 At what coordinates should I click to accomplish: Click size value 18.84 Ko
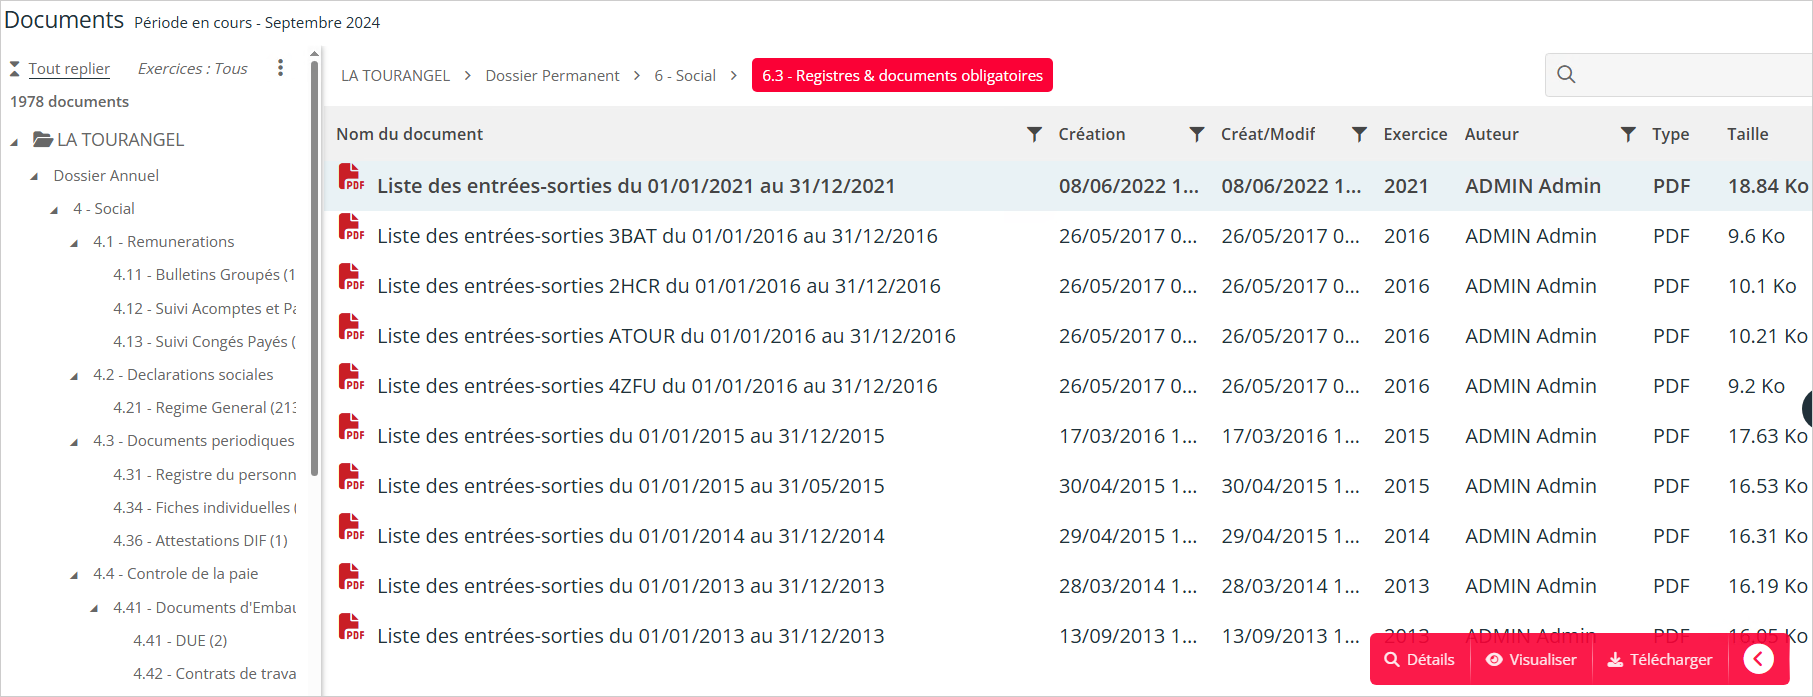point(1768,186)
